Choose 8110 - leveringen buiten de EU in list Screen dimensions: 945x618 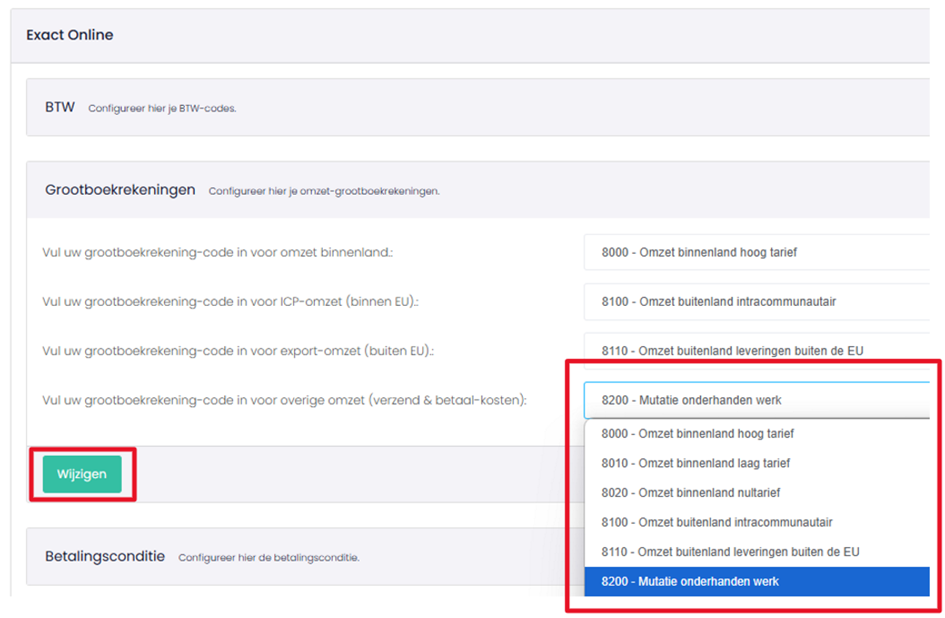coord(756,552)
